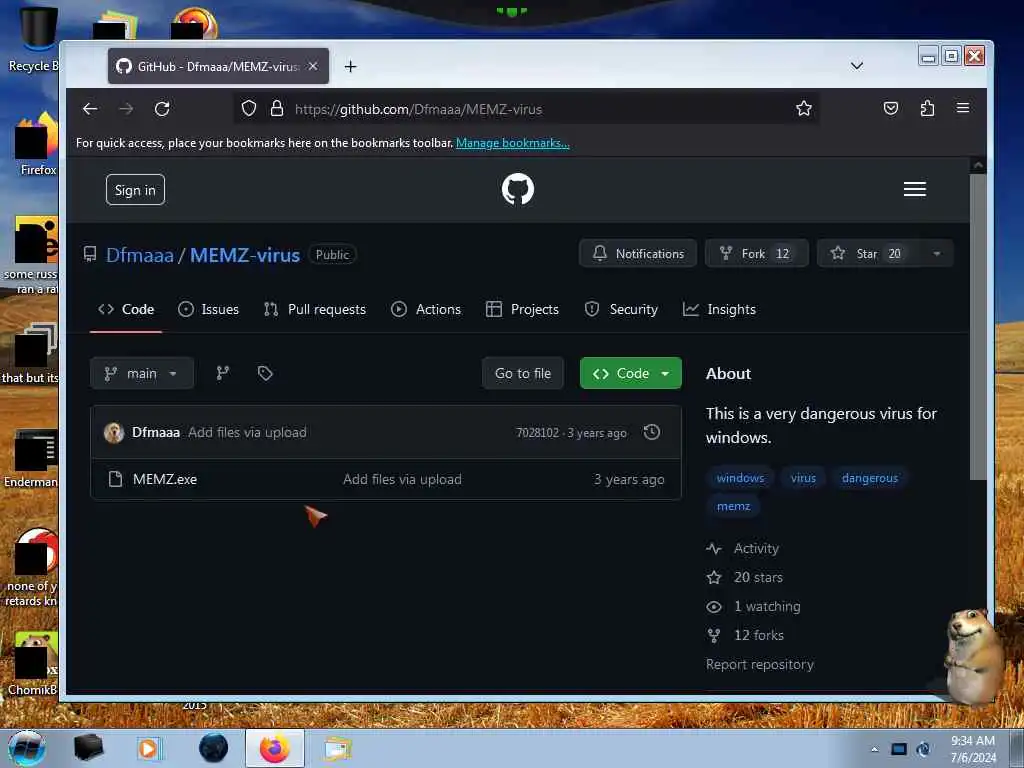Switch to the Security tab
The height and width of the screenshot is (768, 1024).
621,310
